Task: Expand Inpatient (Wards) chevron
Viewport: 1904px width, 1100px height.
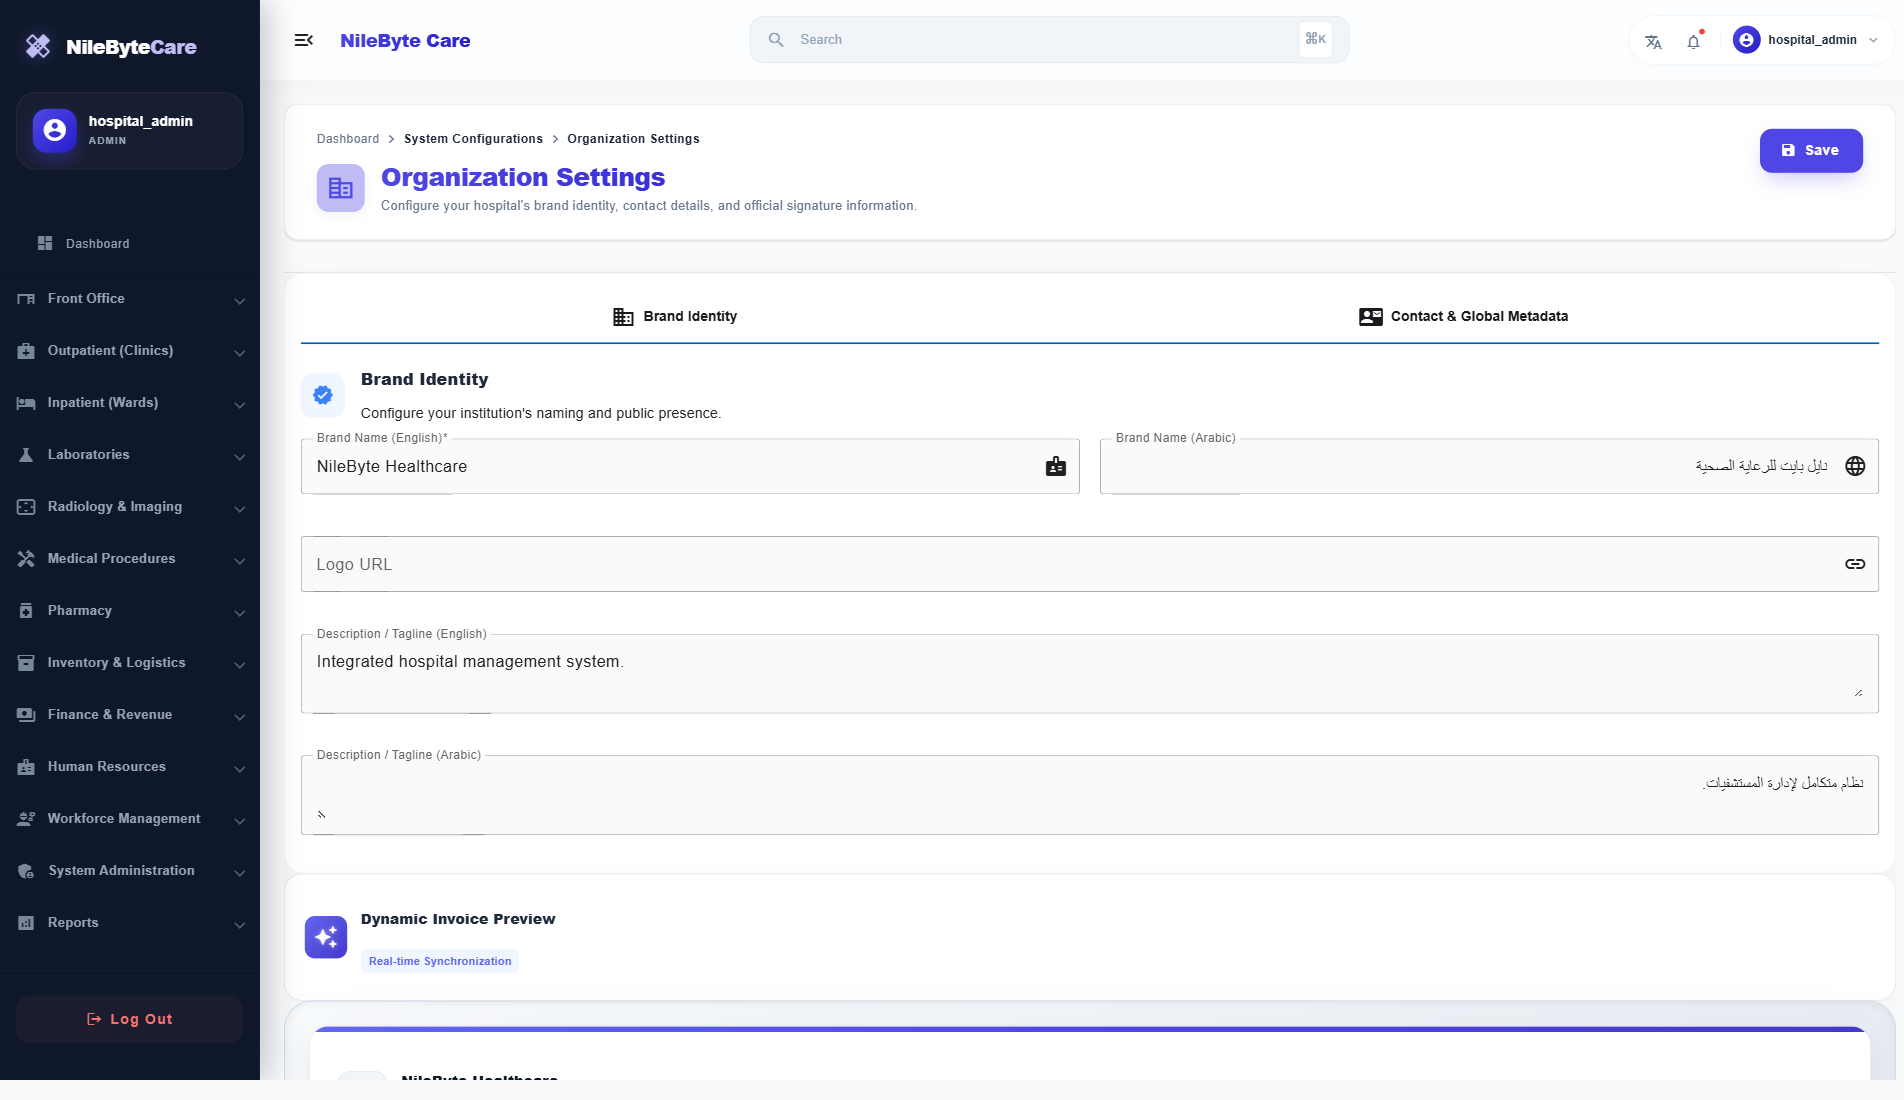Action: pyautogui.click(x=239, y=404)
